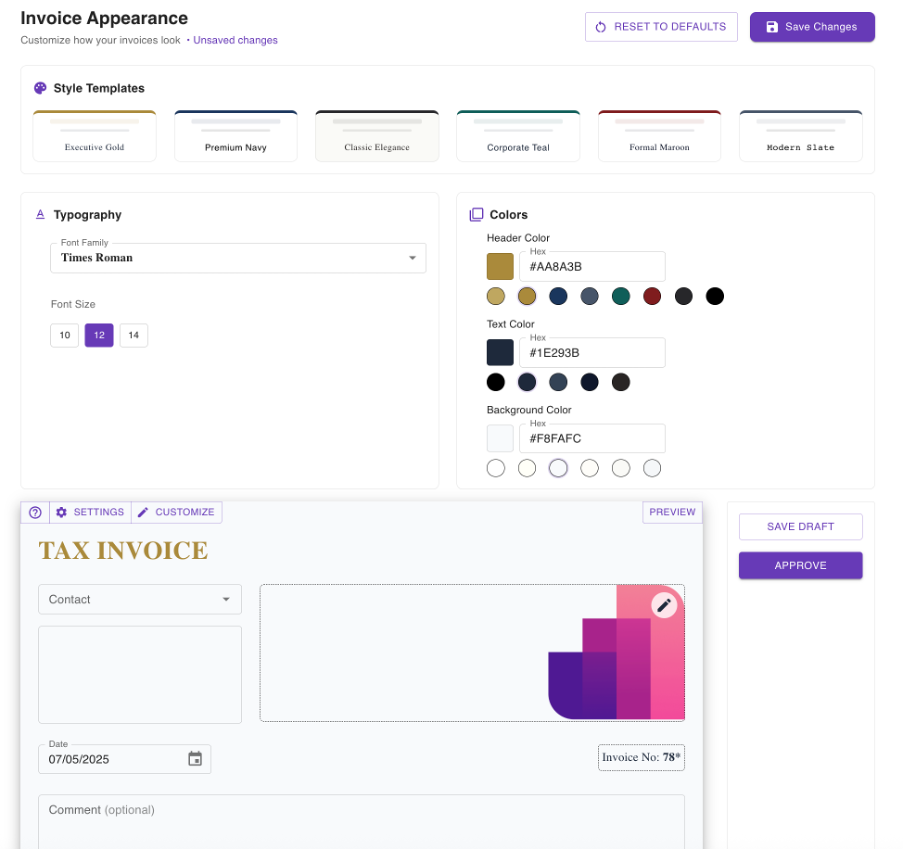Click the pencil edit icon on logo
904x850 pixels.
tap(664, 605)
